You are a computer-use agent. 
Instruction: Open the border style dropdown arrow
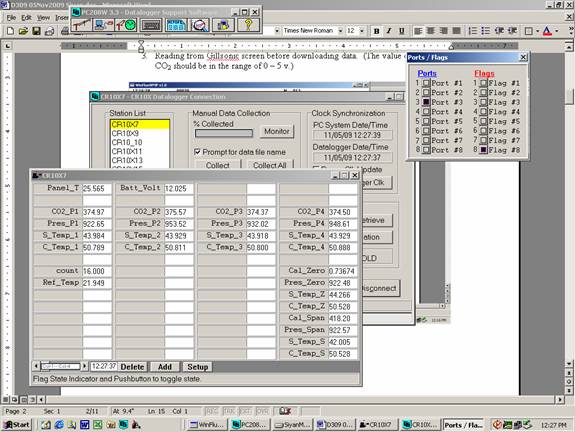pyautogui.click(x=537, y=31)
